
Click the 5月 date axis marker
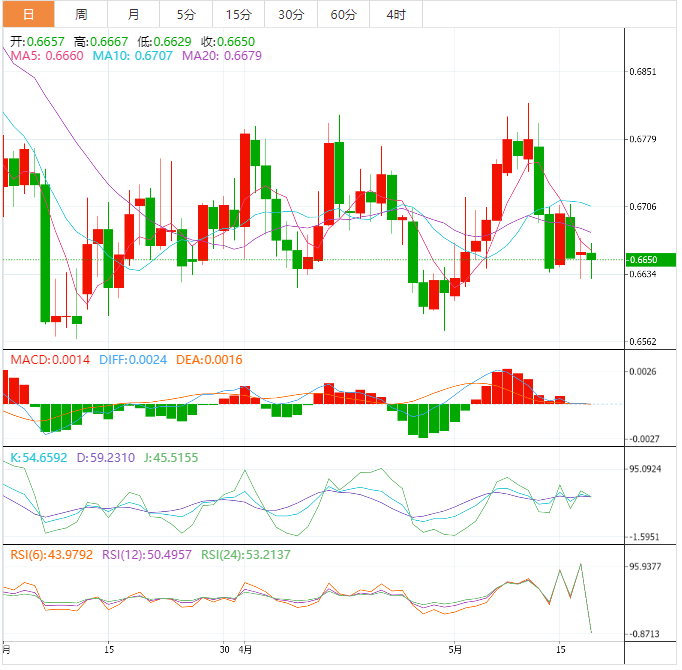[x=456, y=647]
